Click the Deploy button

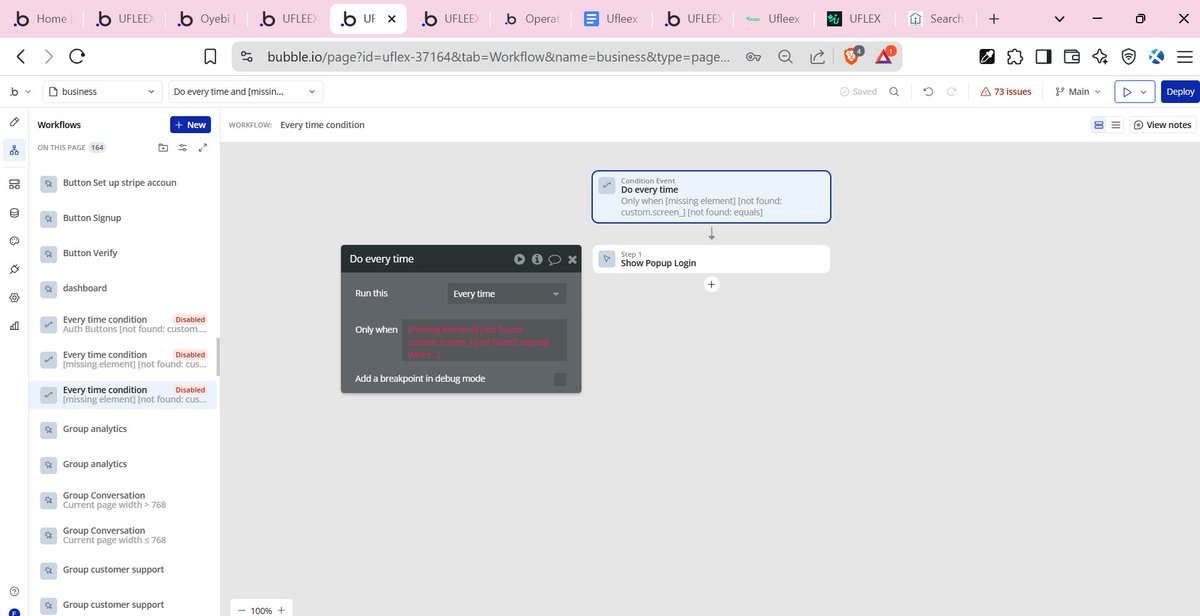pyautogui.click(x=1180, y=91)
